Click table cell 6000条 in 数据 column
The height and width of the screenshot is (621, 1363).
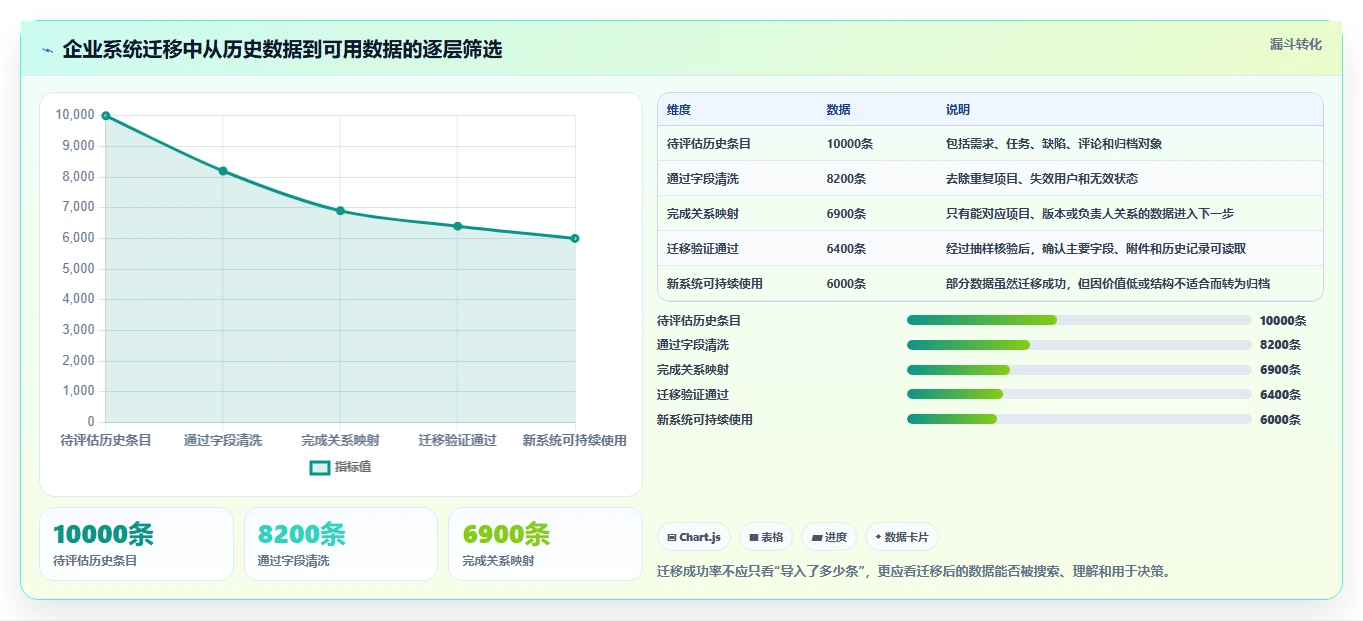(x=847, y=284)
